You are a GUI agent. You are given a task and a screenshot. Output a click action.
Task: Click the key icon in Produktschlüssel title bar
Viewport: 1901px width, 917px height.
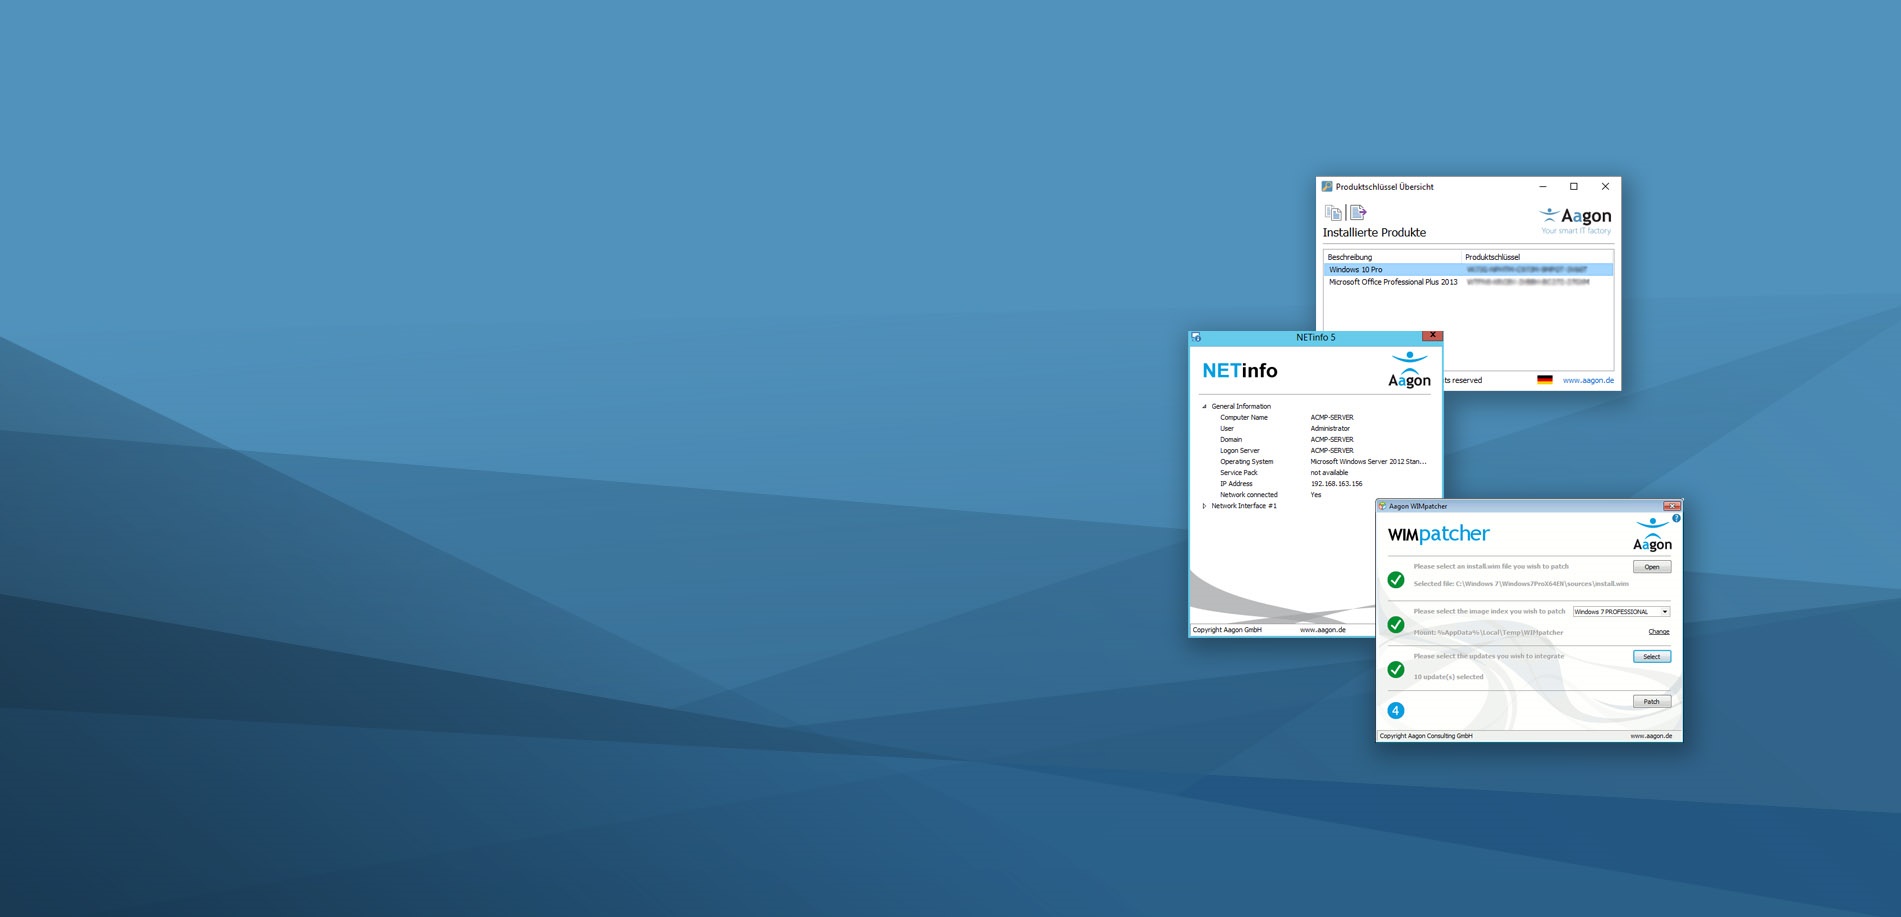pos(1327,186)
